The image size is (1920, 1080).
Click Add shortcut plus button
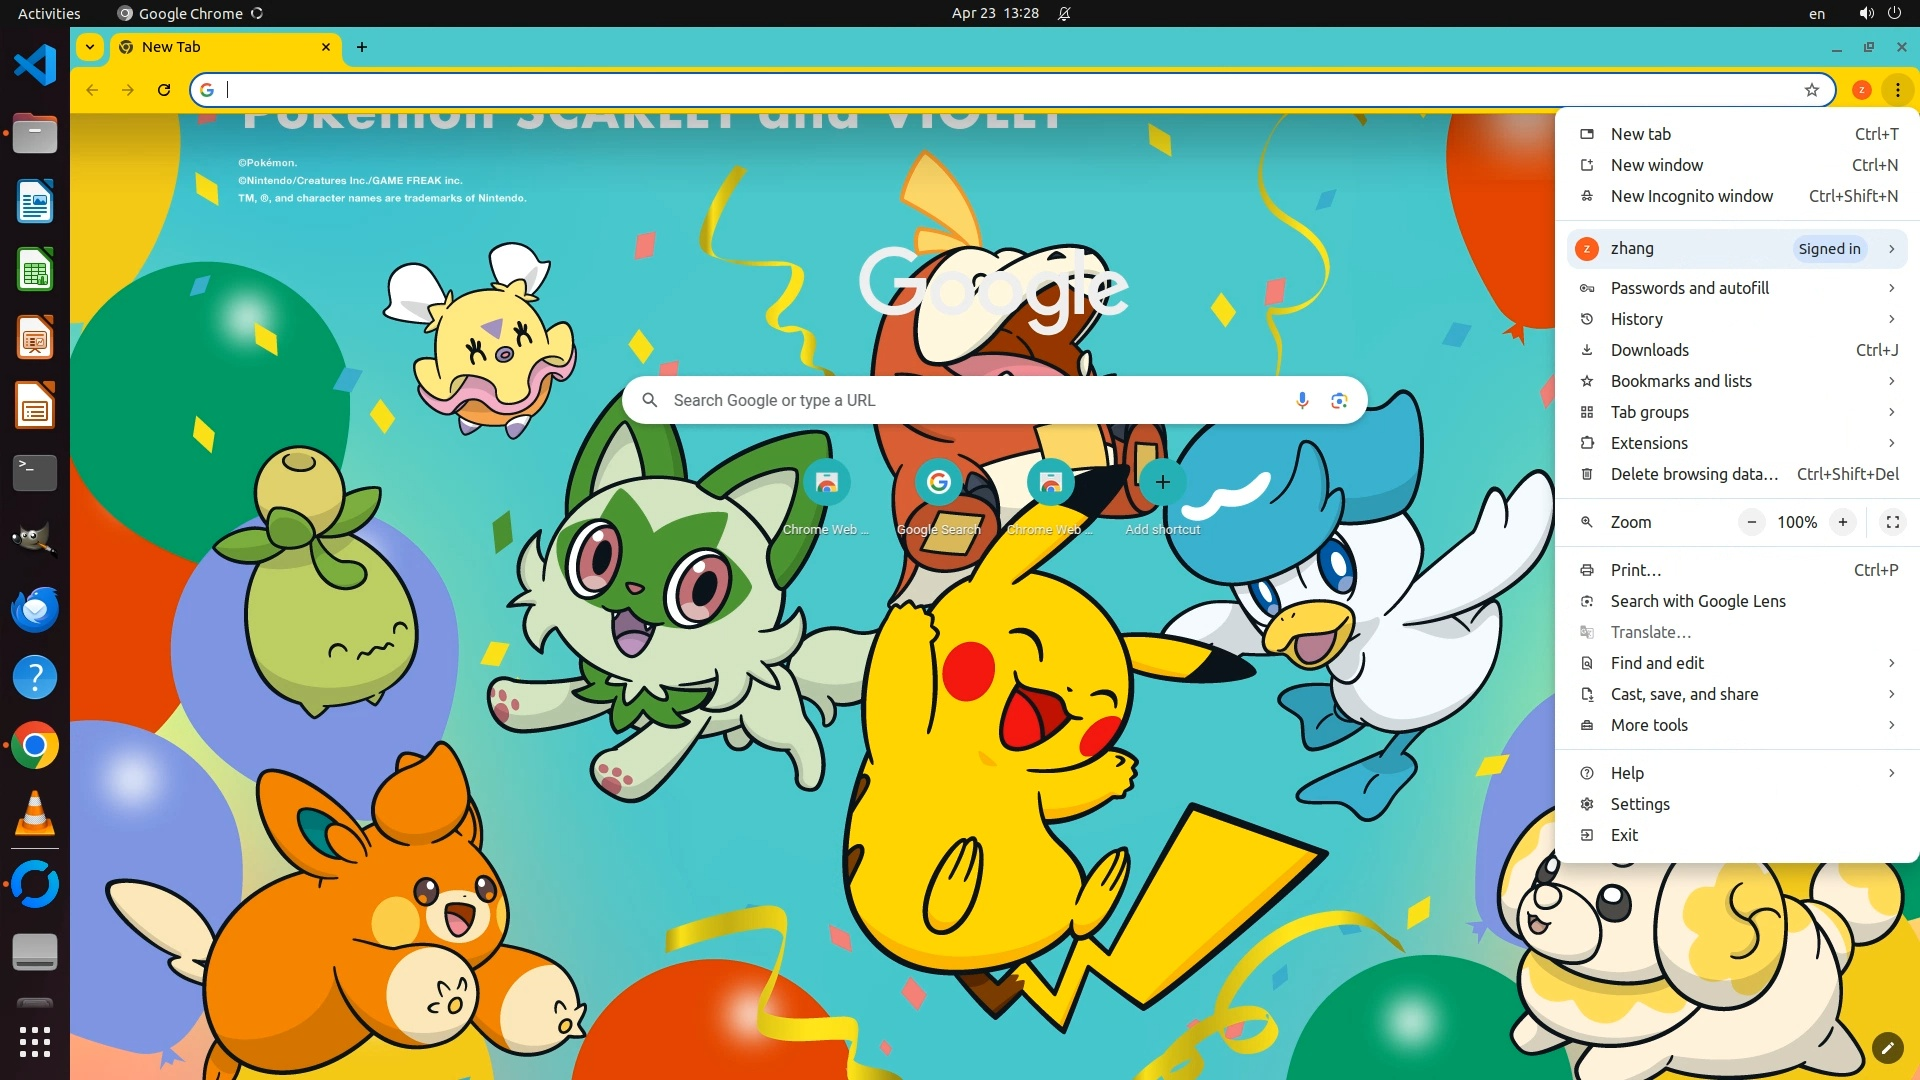click(1162, 483)
